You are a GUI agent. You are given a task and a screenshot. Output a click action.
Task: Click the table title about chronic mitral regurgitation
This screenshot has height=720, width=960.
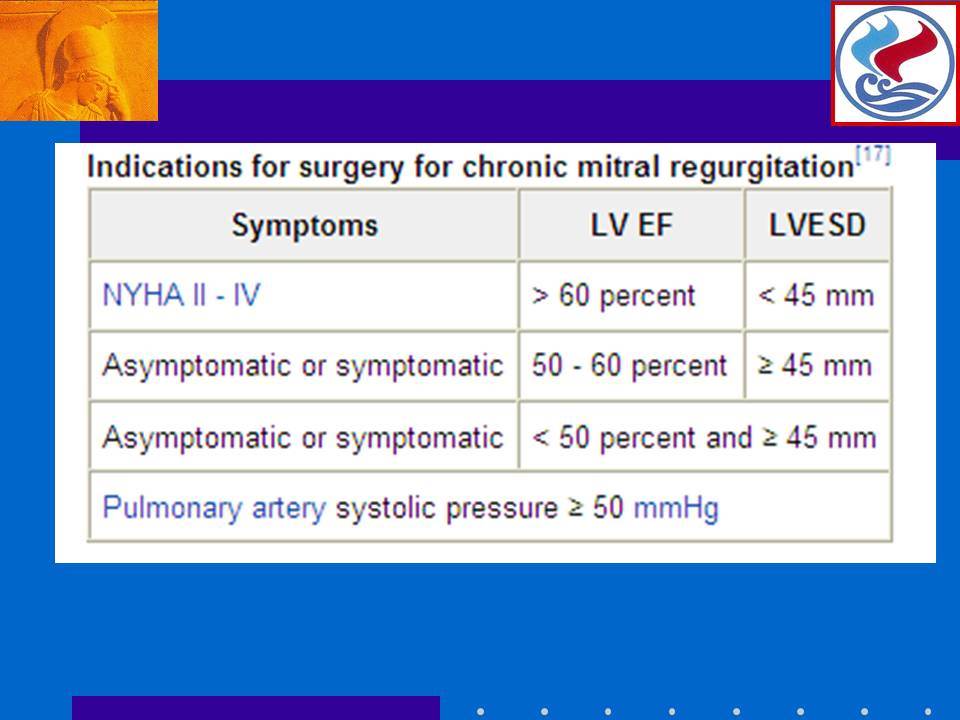pos(470,167)
